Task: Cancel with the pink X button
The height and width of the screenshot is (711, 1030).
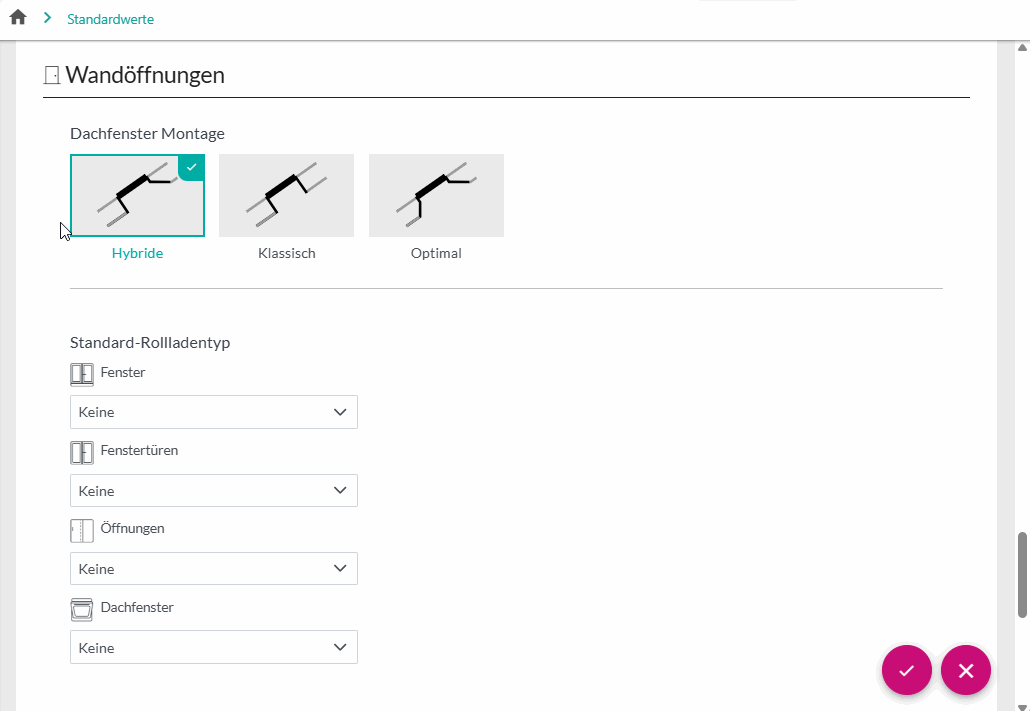Action: (x=965, y=670)
